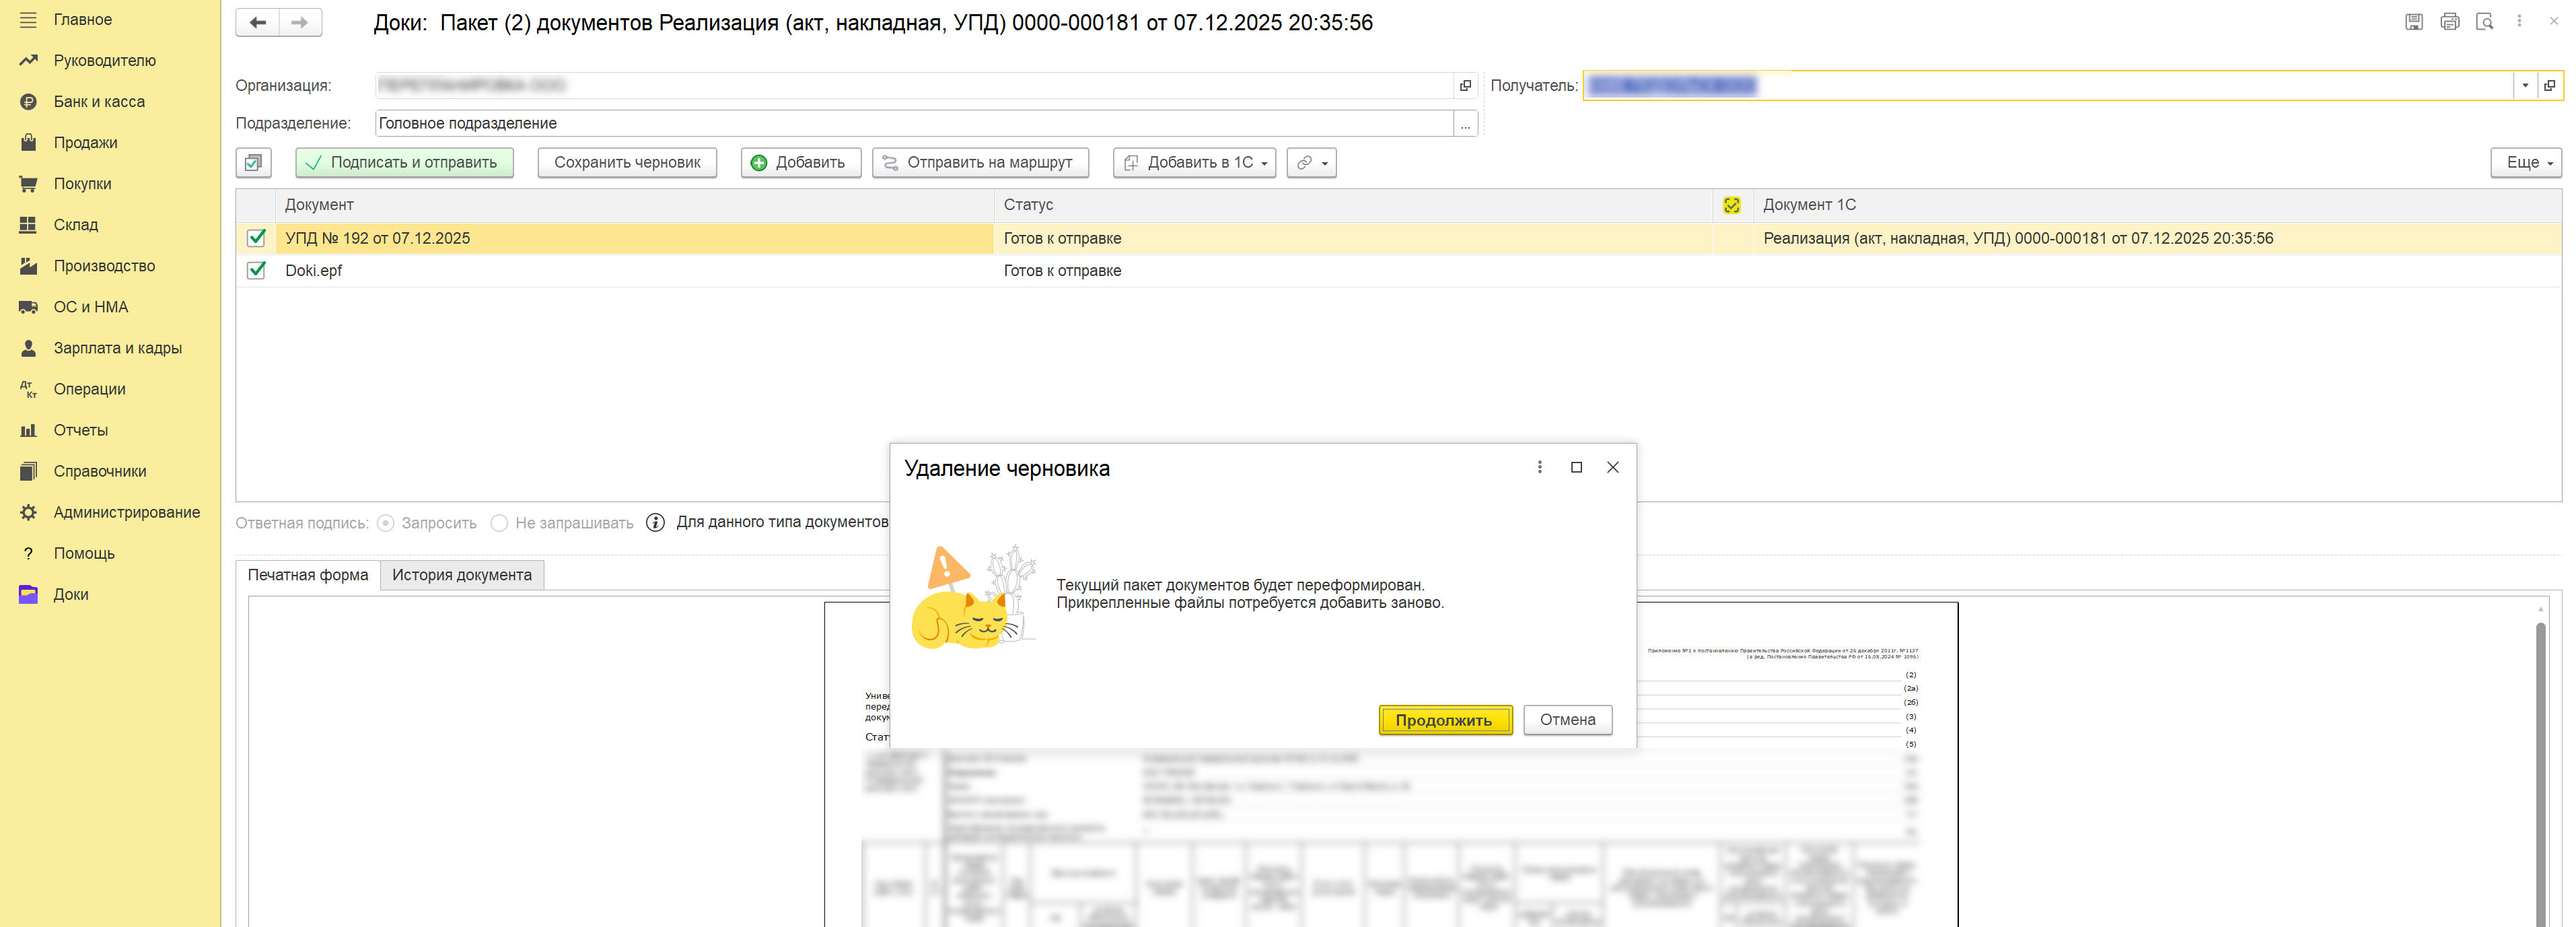Expand the Получатель field dropdown arrow
This screenshot has height=927, width=2576.
[2524, 85]
